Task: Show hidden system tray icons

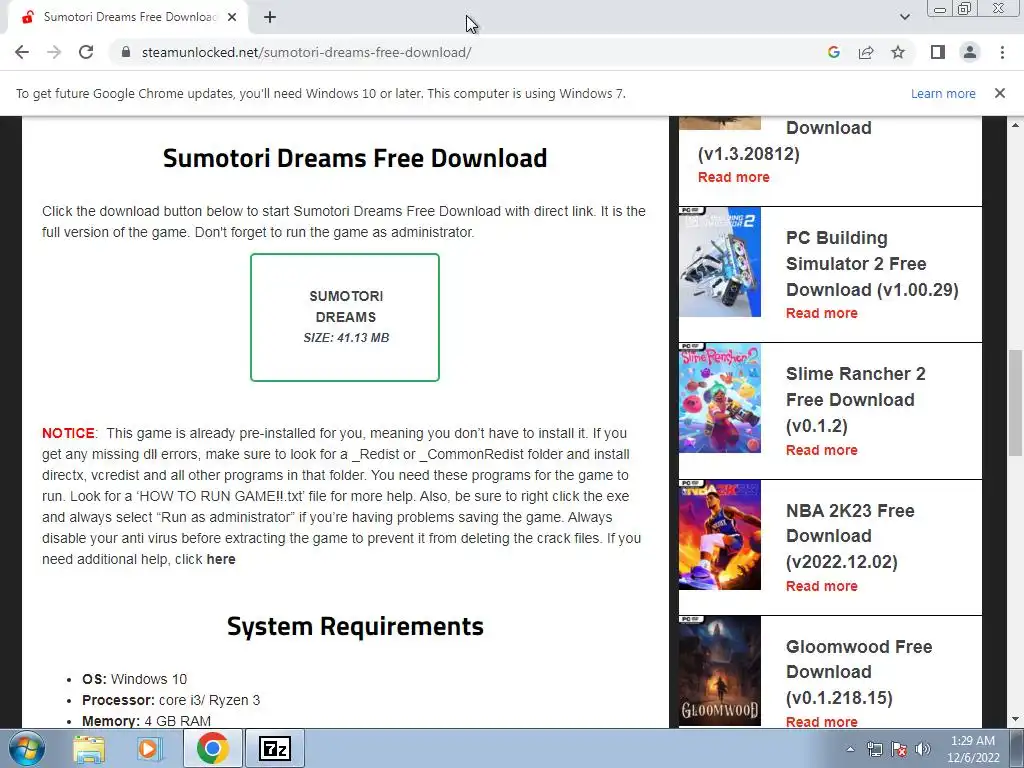Action: pos(850,749)
